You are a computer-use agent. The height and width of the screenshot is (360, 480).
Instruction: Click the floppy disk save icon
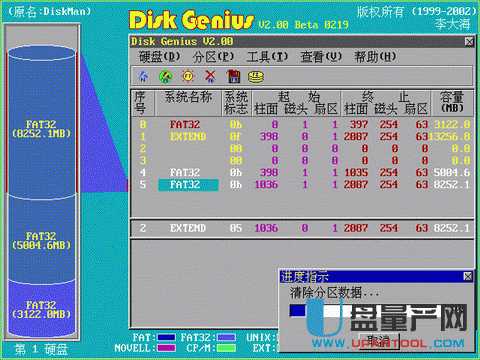pos(233,76)
